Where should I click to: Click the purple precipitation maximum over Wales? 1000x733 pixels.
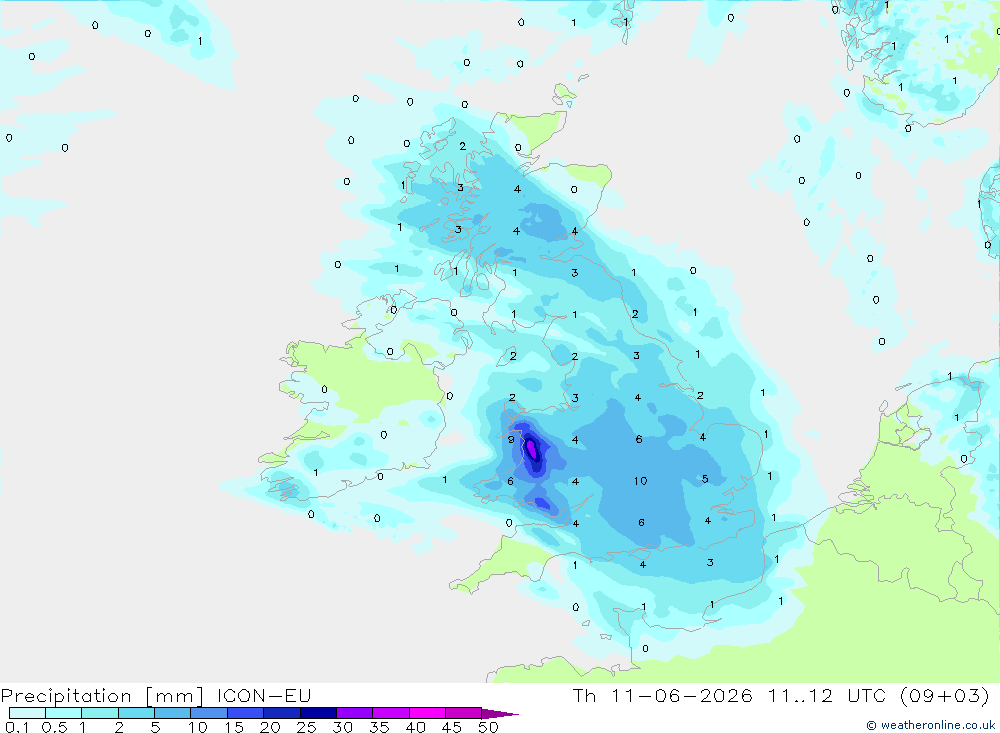[531, 448]
